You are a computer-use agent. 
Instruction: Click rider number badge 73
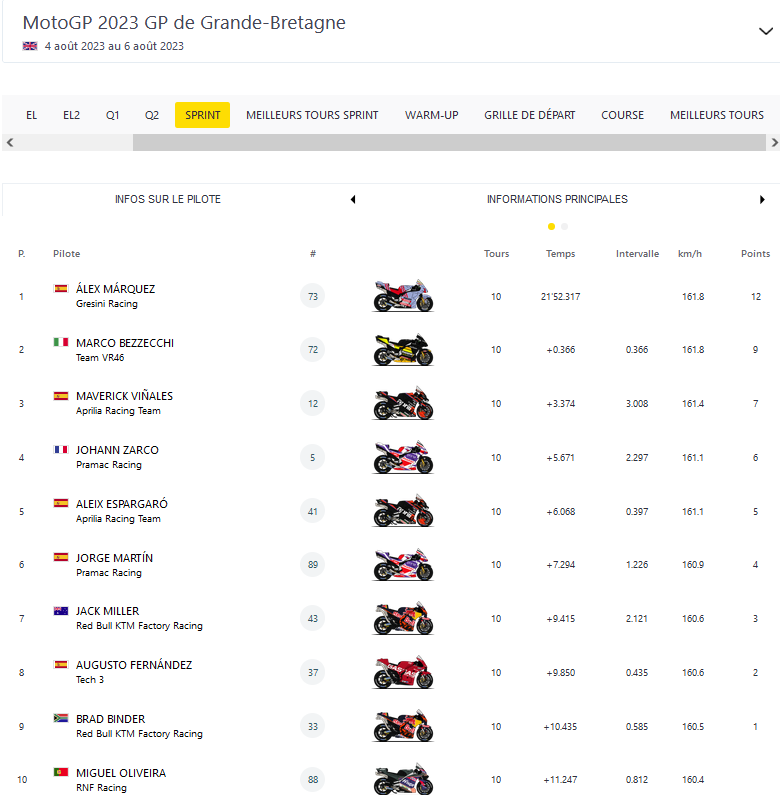(313, 296)
